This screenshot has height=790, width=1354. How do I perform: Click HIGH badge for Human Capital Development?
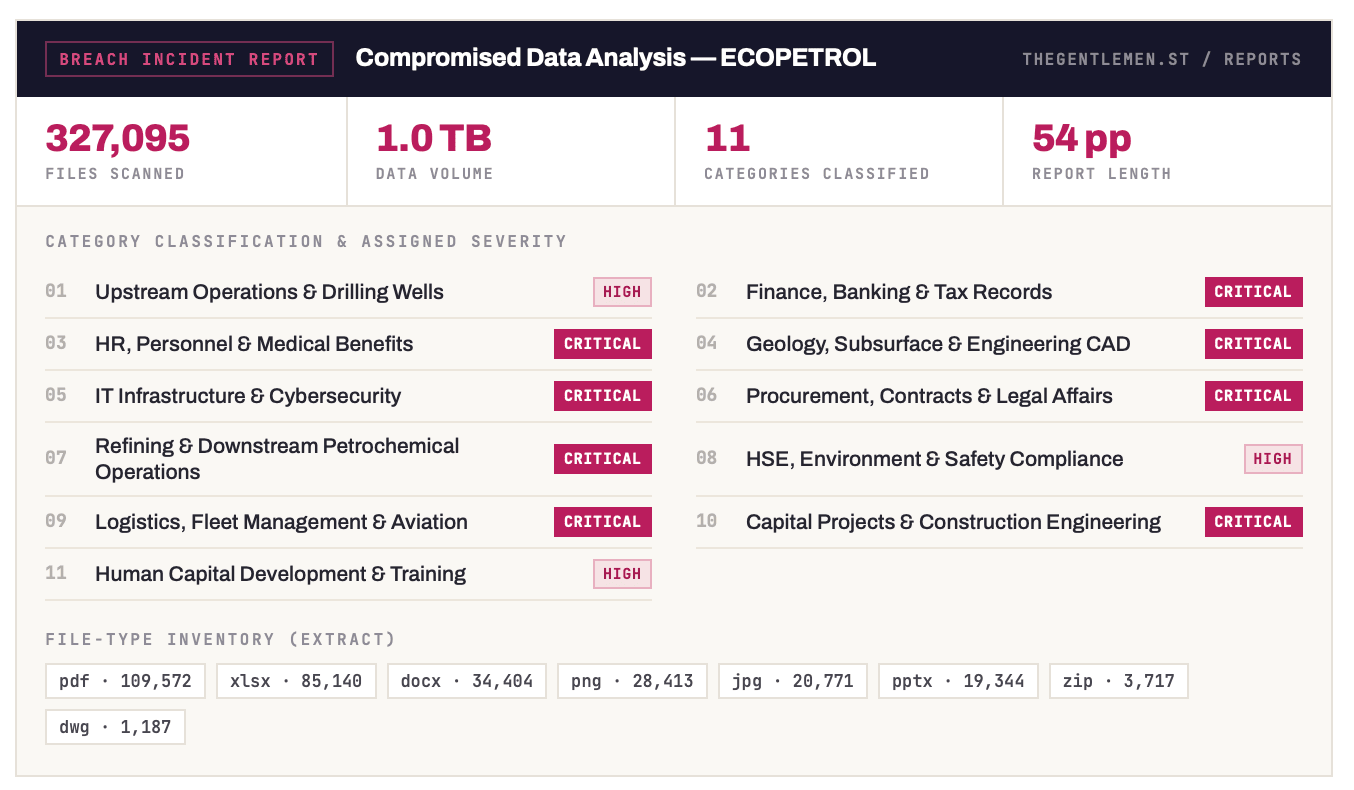622,574
